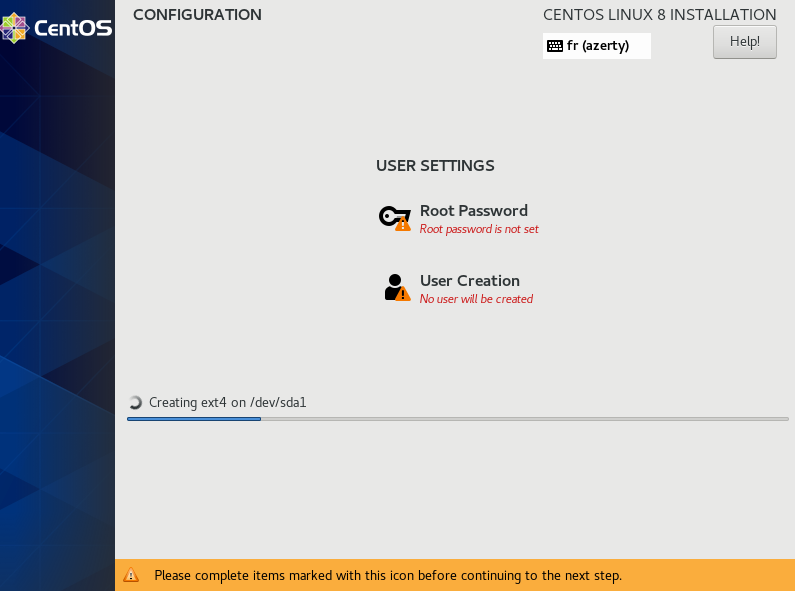Screen dimensions: 795x591
Task: Click the CONFIGURATION heading
Action: coord(197,15)
